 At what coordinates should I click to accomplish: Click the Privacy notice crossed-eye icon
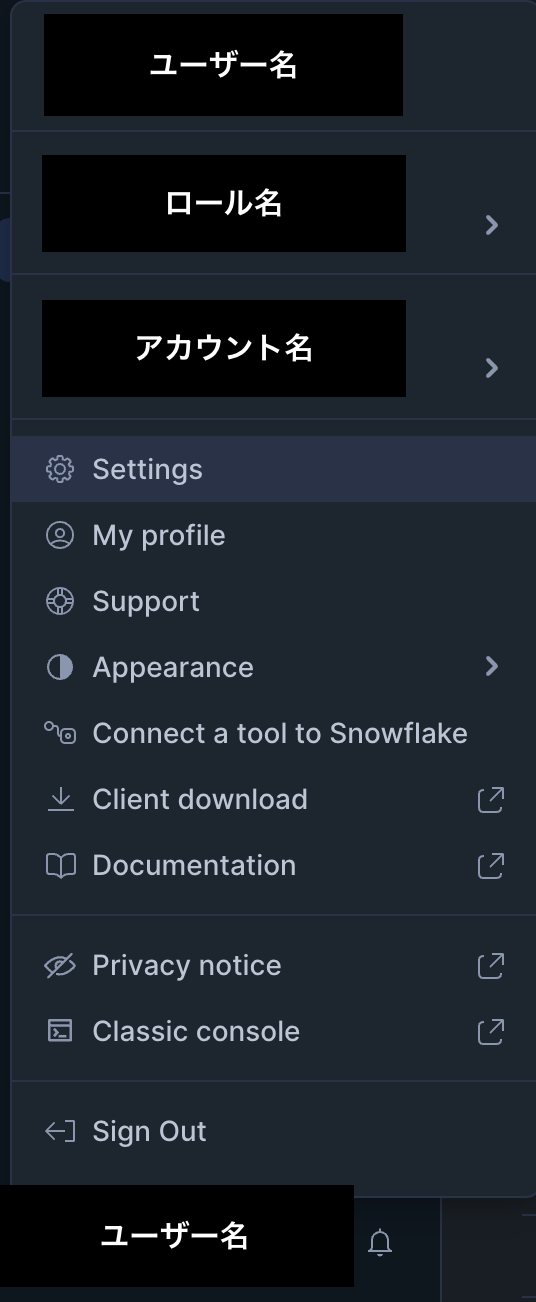click(x=60, y=965)
